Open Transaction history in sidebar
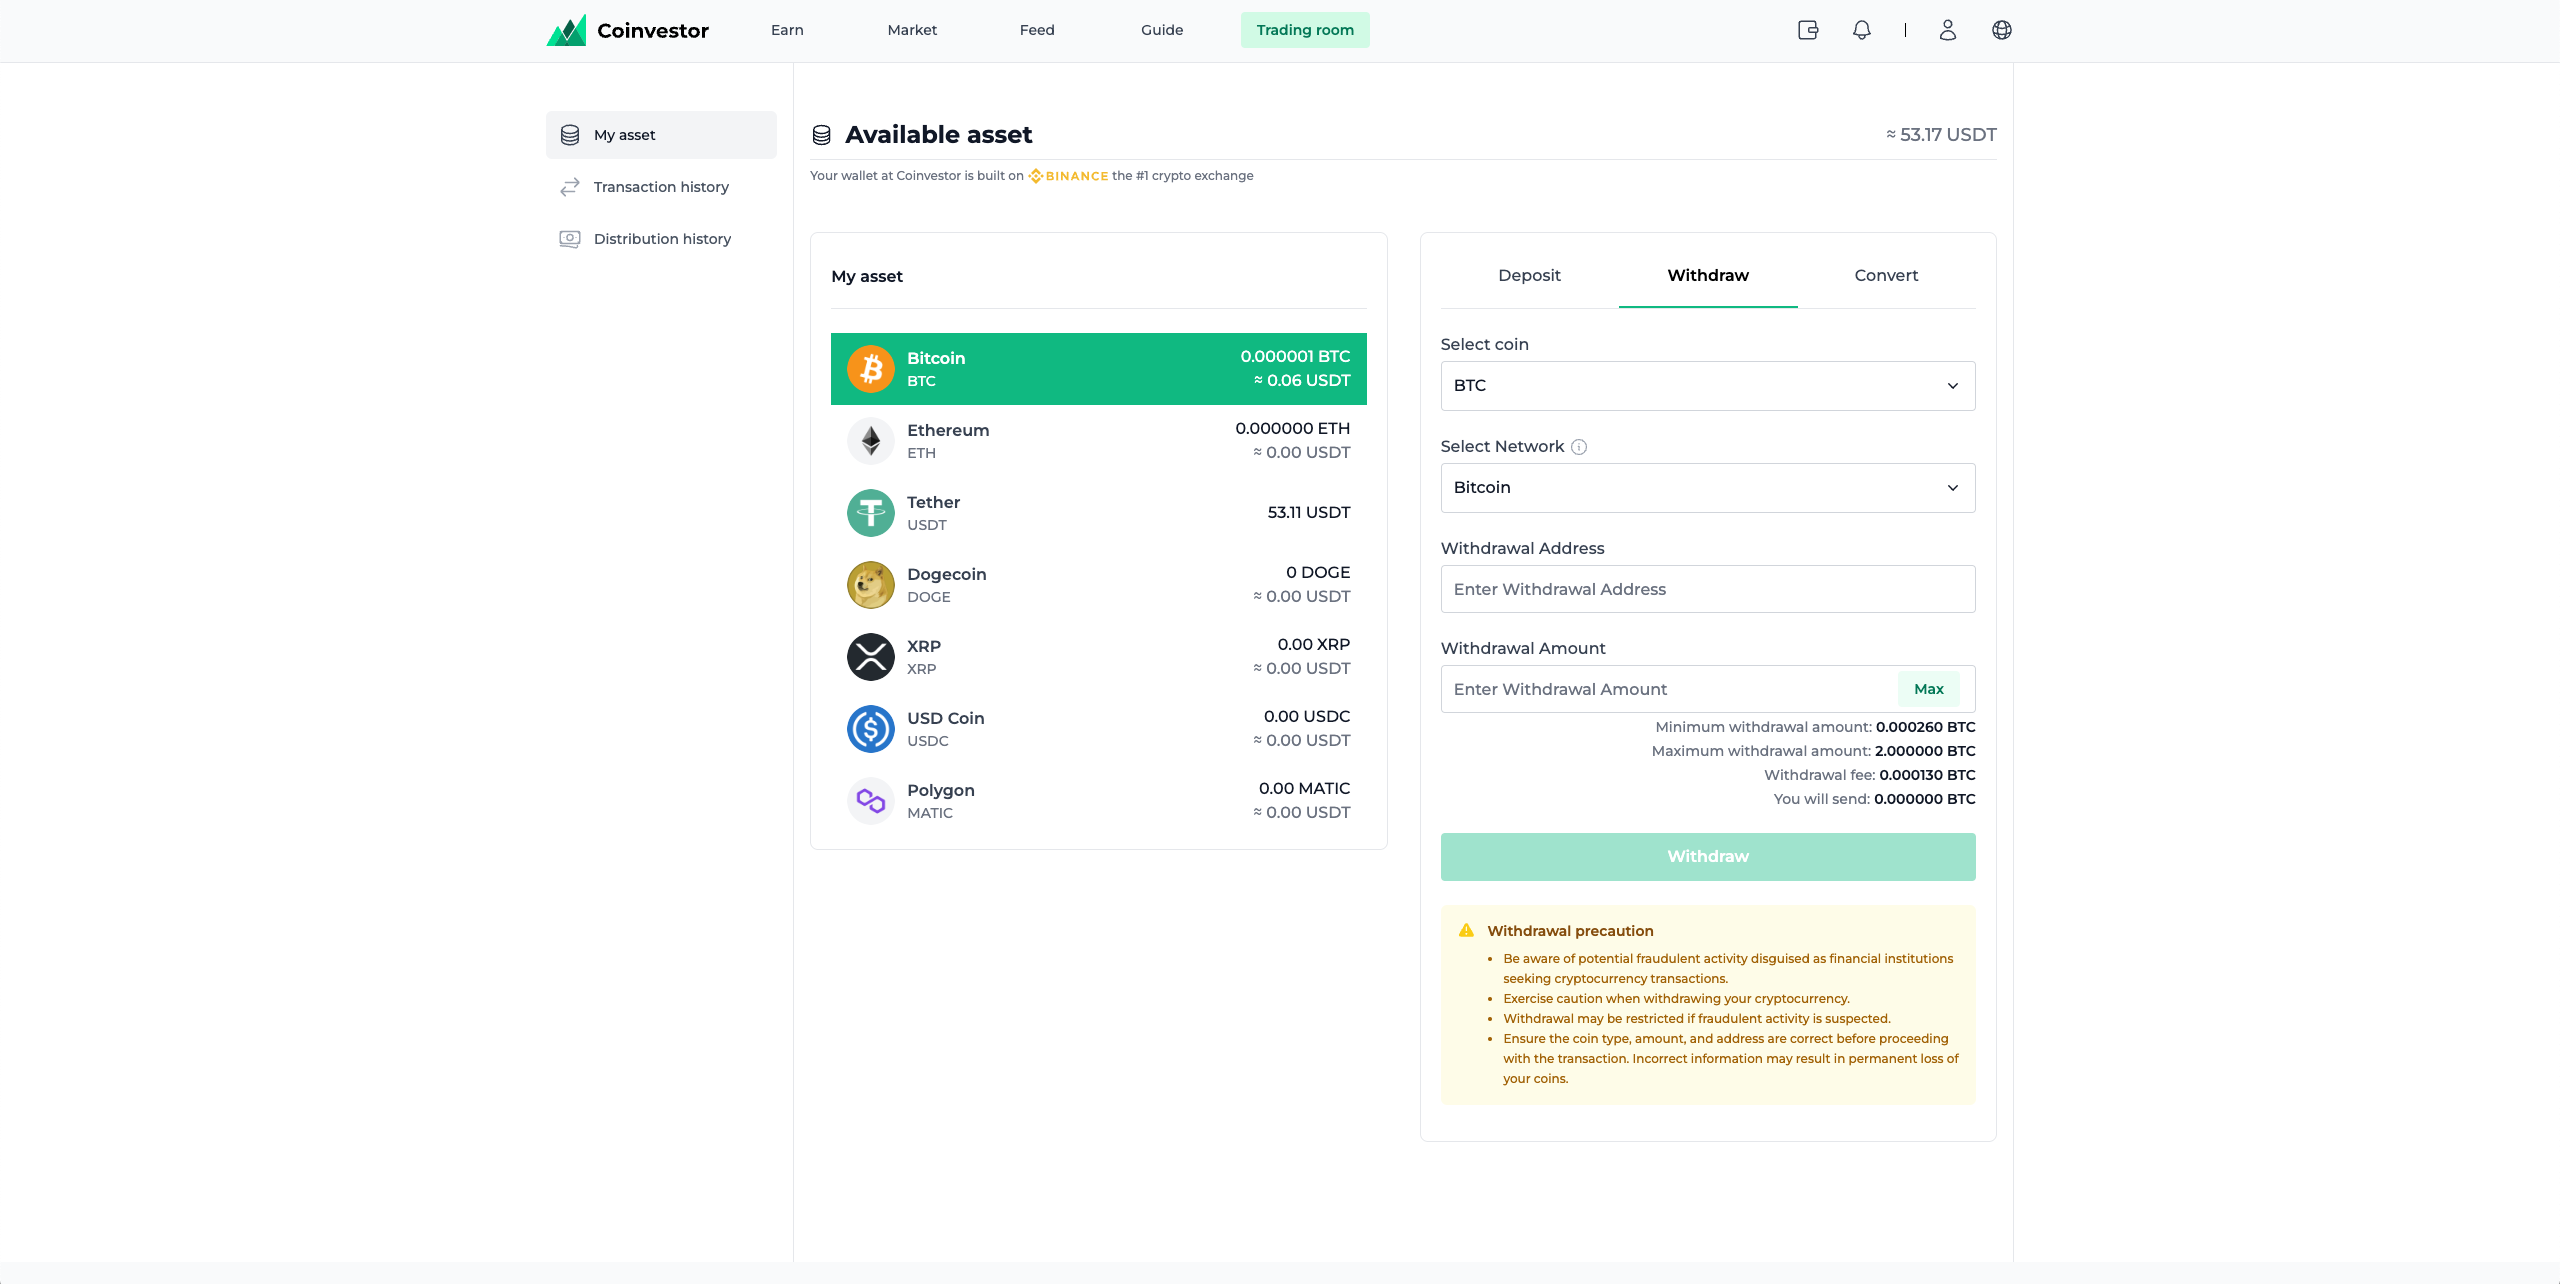This screenshot has height=1284, width=2560. click(661, 187)
